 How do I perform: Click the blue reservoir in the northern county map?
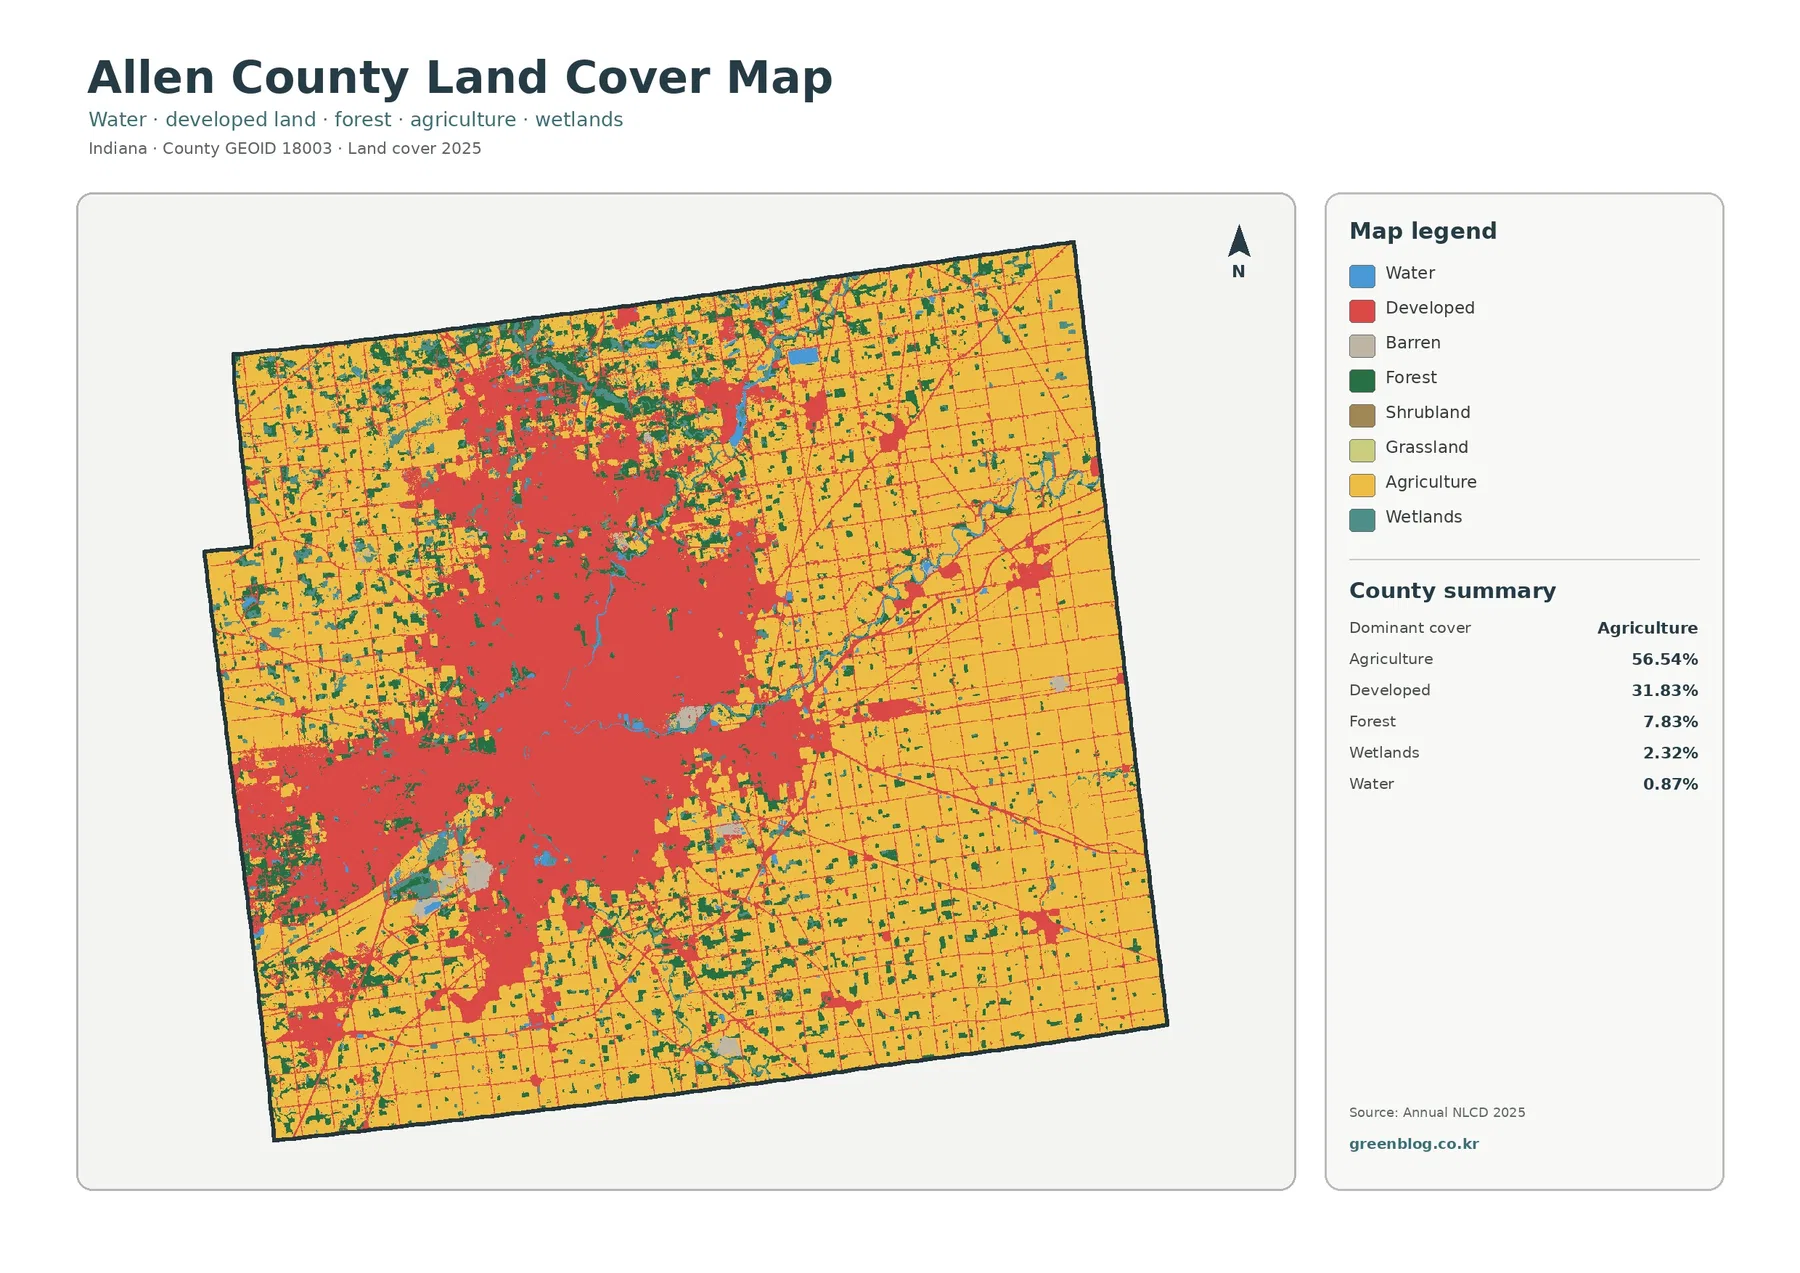pyautogui.click(x=803, y=356)
